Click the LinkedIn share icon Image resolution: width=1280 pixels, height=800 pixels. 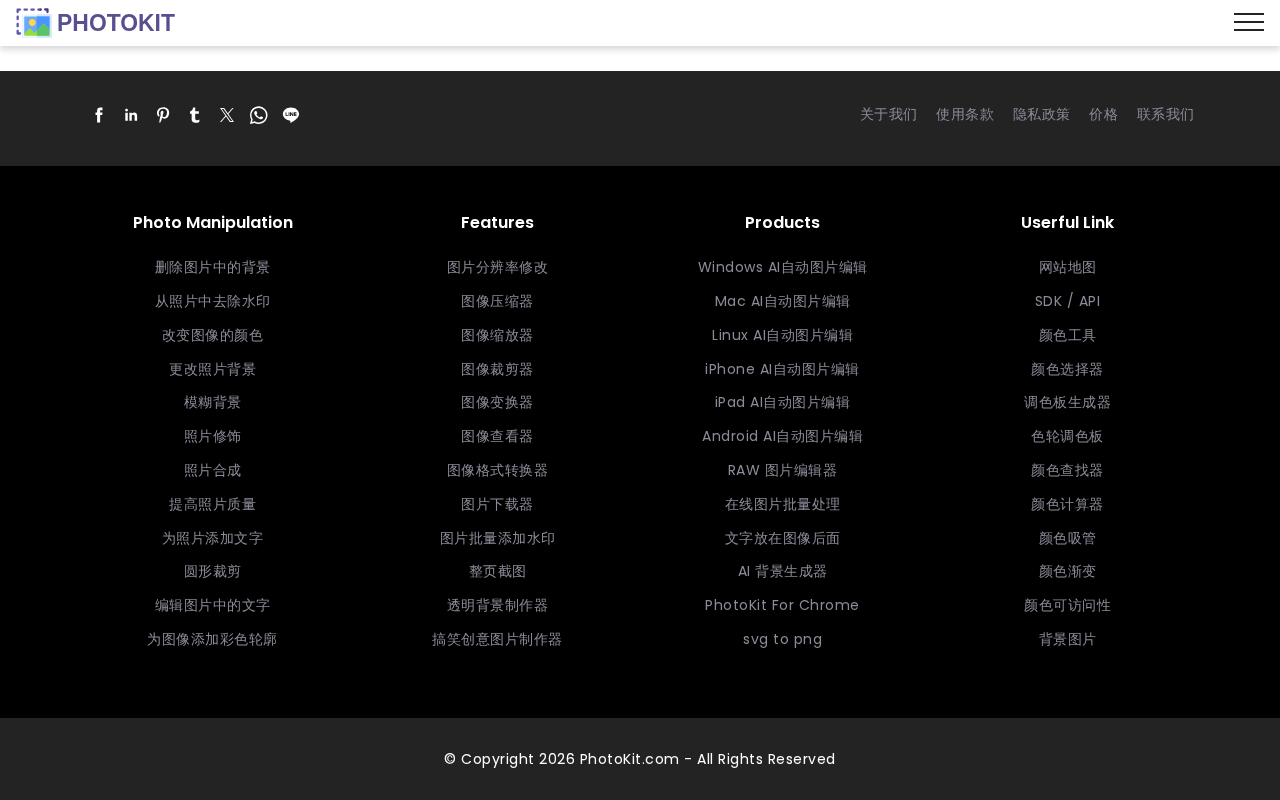[x=131, y=115]
